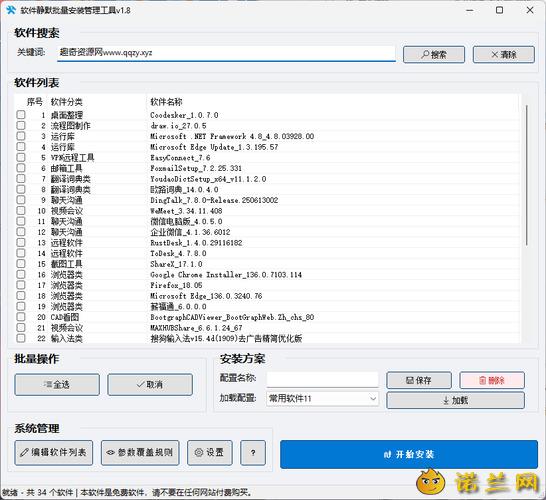Image resolution: width=546 pixels, height=500 pixels.
Task: Click the ? help button
Action: point(253,453)
